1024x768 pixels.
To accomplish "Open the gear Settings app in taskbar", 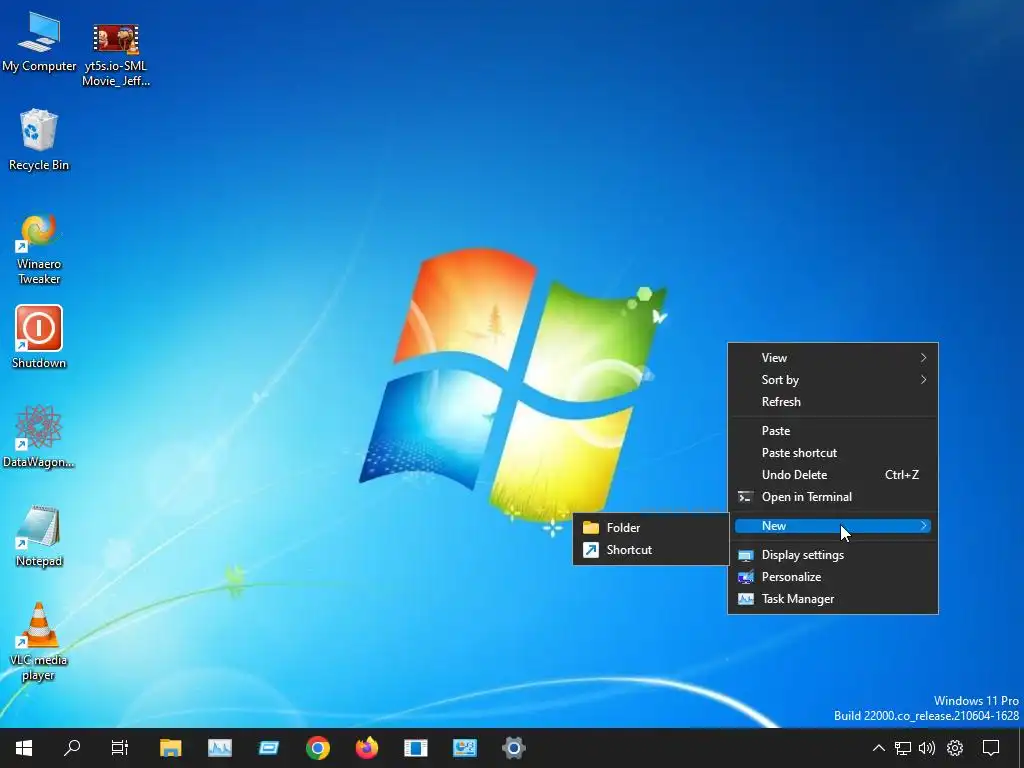I will [513, 748].
